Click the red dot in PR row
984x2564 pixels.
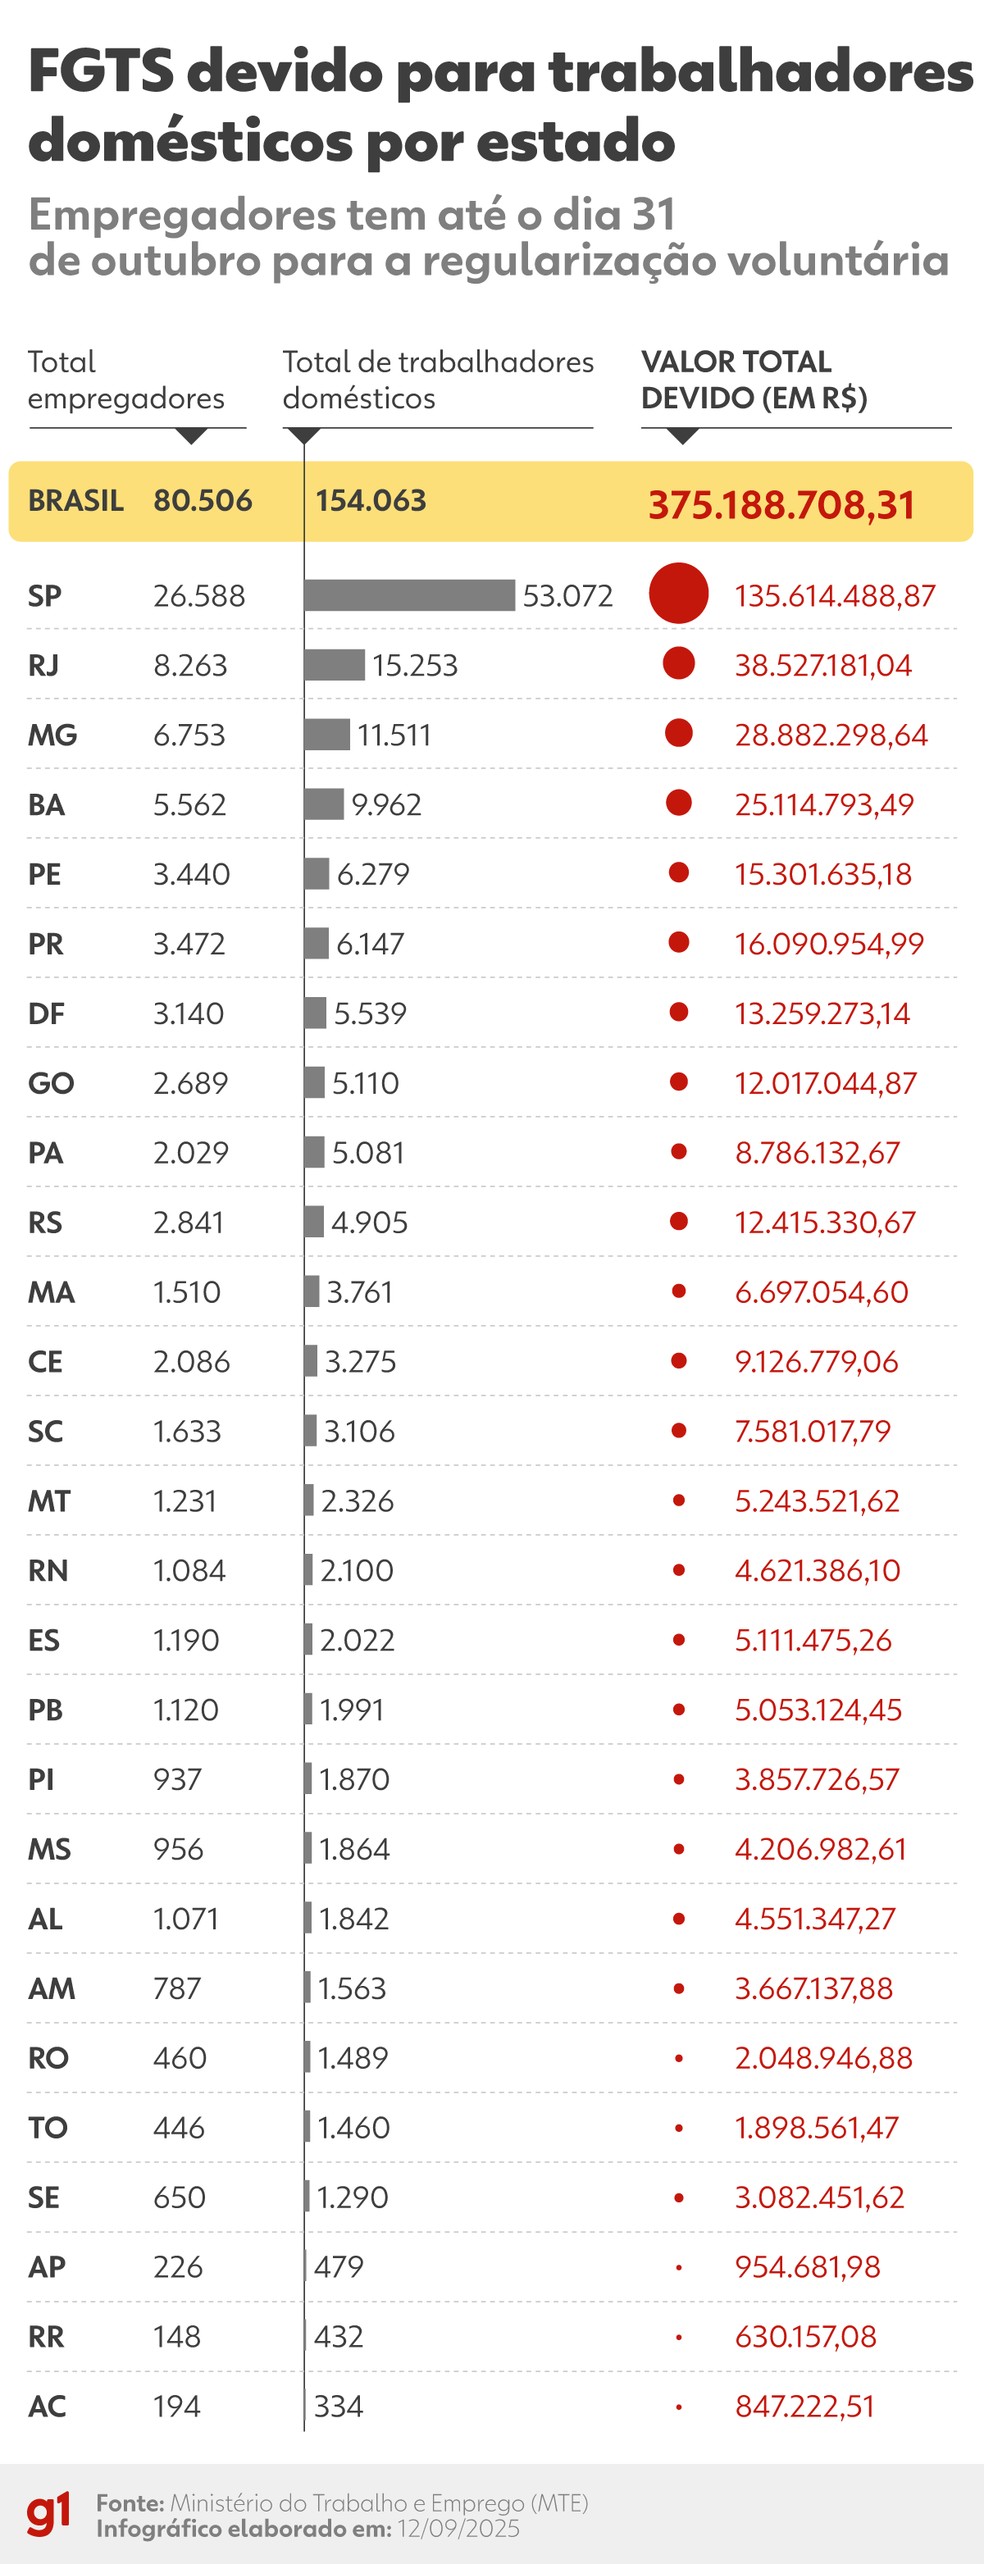pyautogui.click(x=679, y=942)
